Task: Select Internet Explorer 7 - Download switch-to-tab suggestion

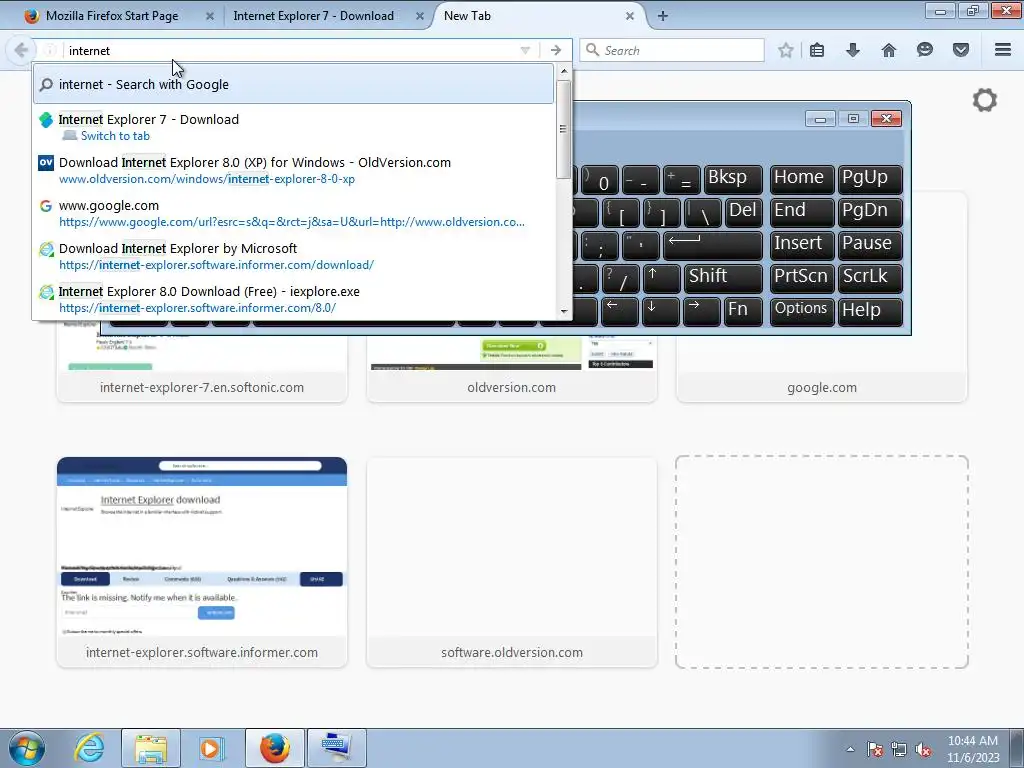Action: (x=293, y=127)
